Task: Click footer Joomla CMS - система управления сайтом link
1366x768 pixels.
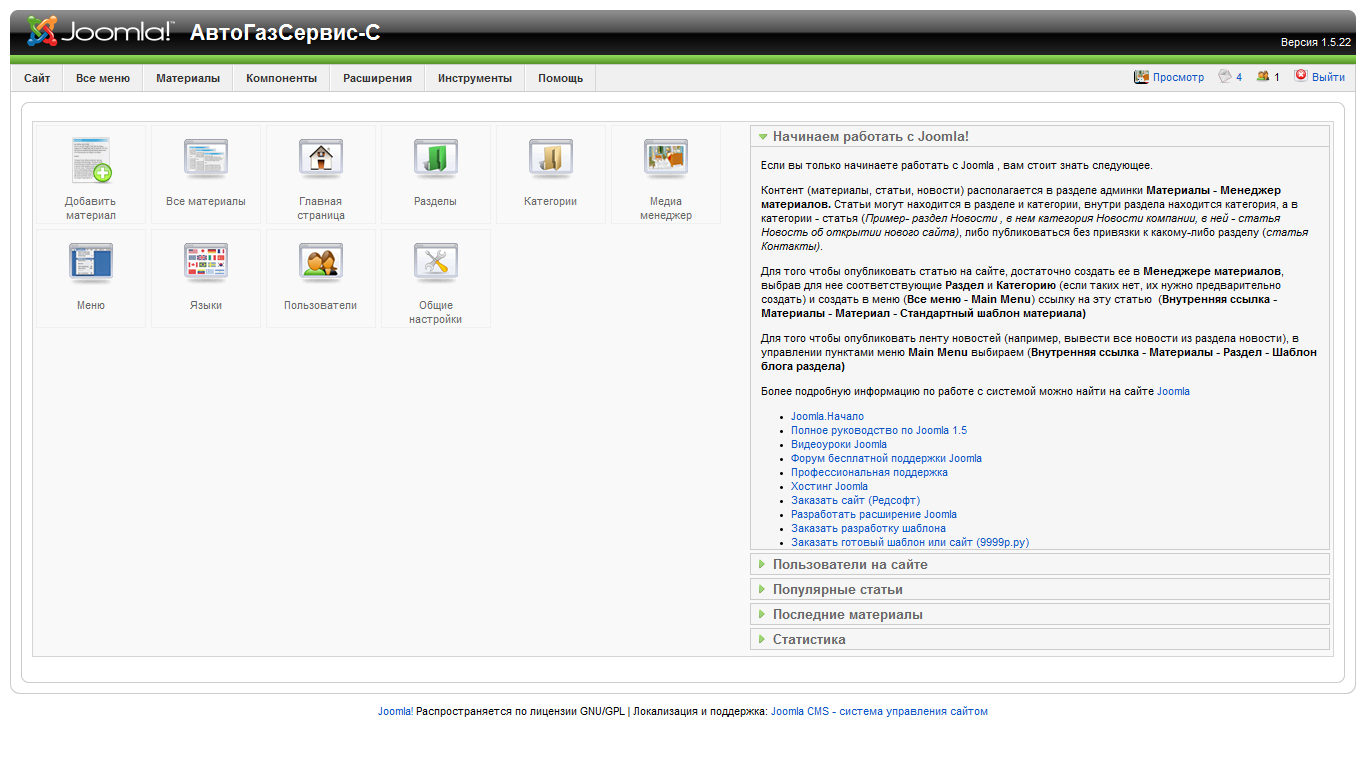Action: [x=879, y=712]
